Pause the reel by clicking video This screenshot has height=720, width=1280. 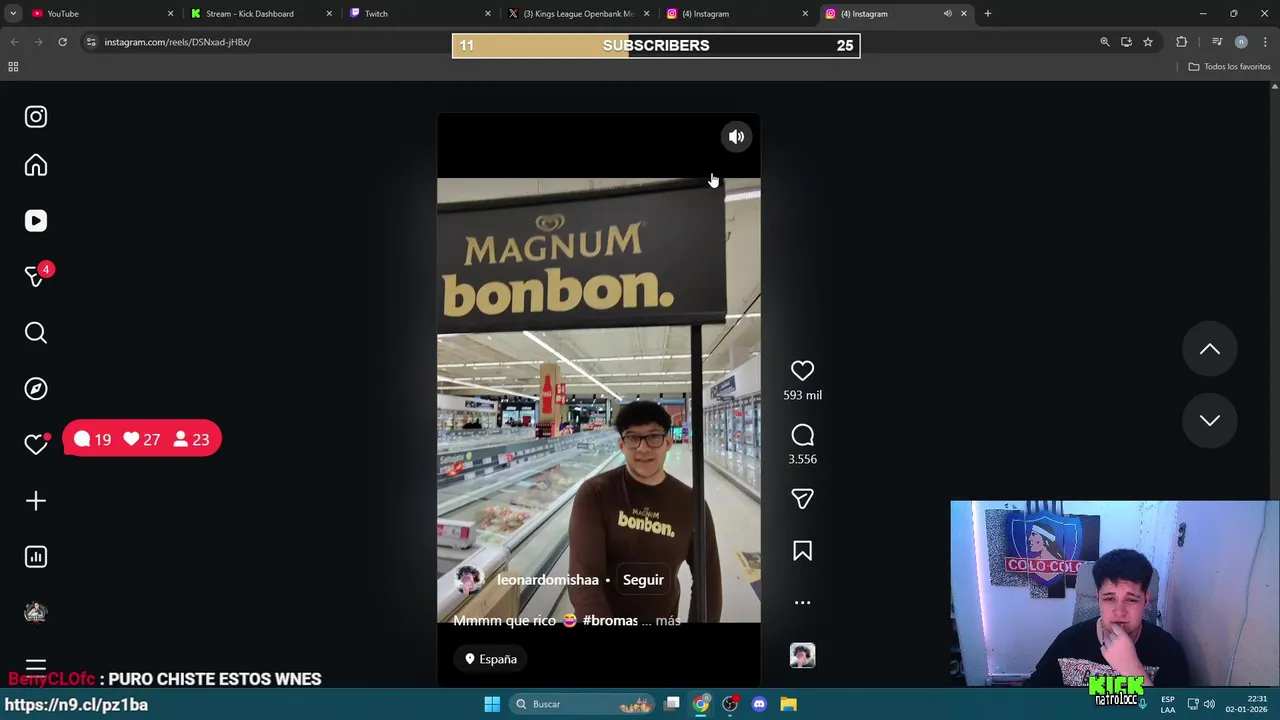[x=598, y=400]
